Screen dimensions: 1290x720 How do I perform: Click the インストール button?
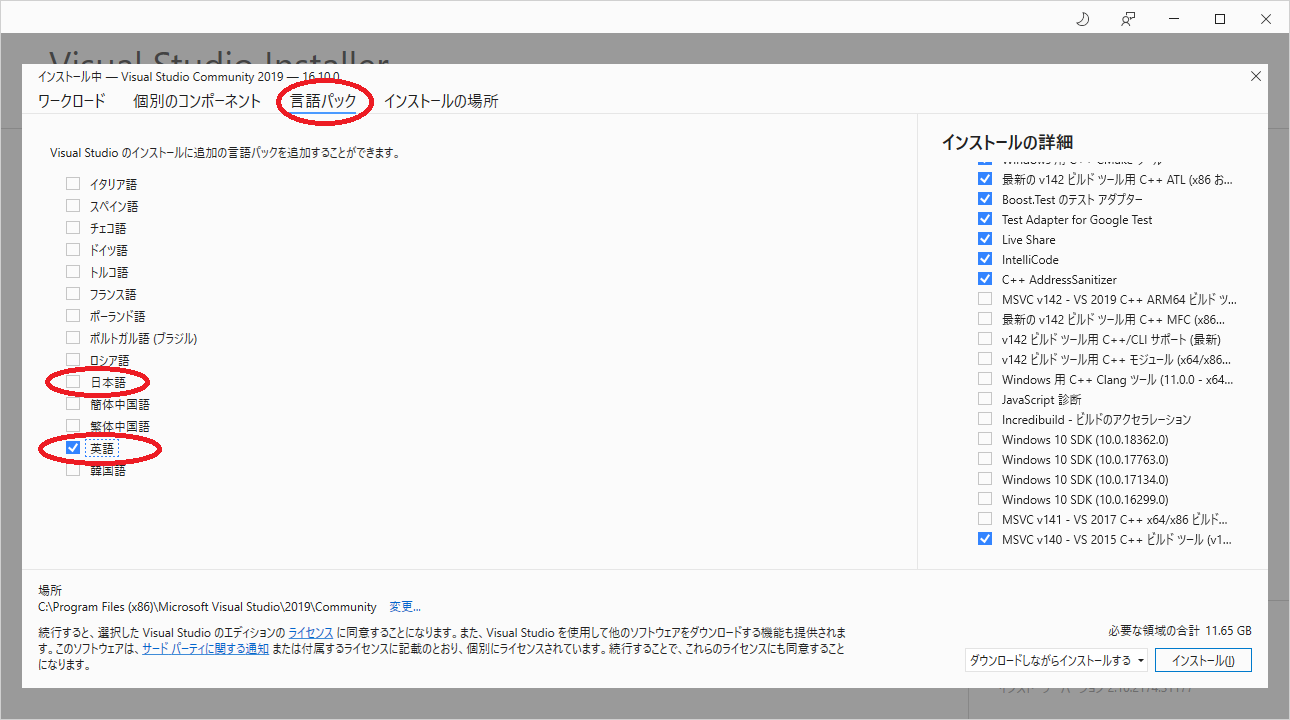[x=1203, y=660]
